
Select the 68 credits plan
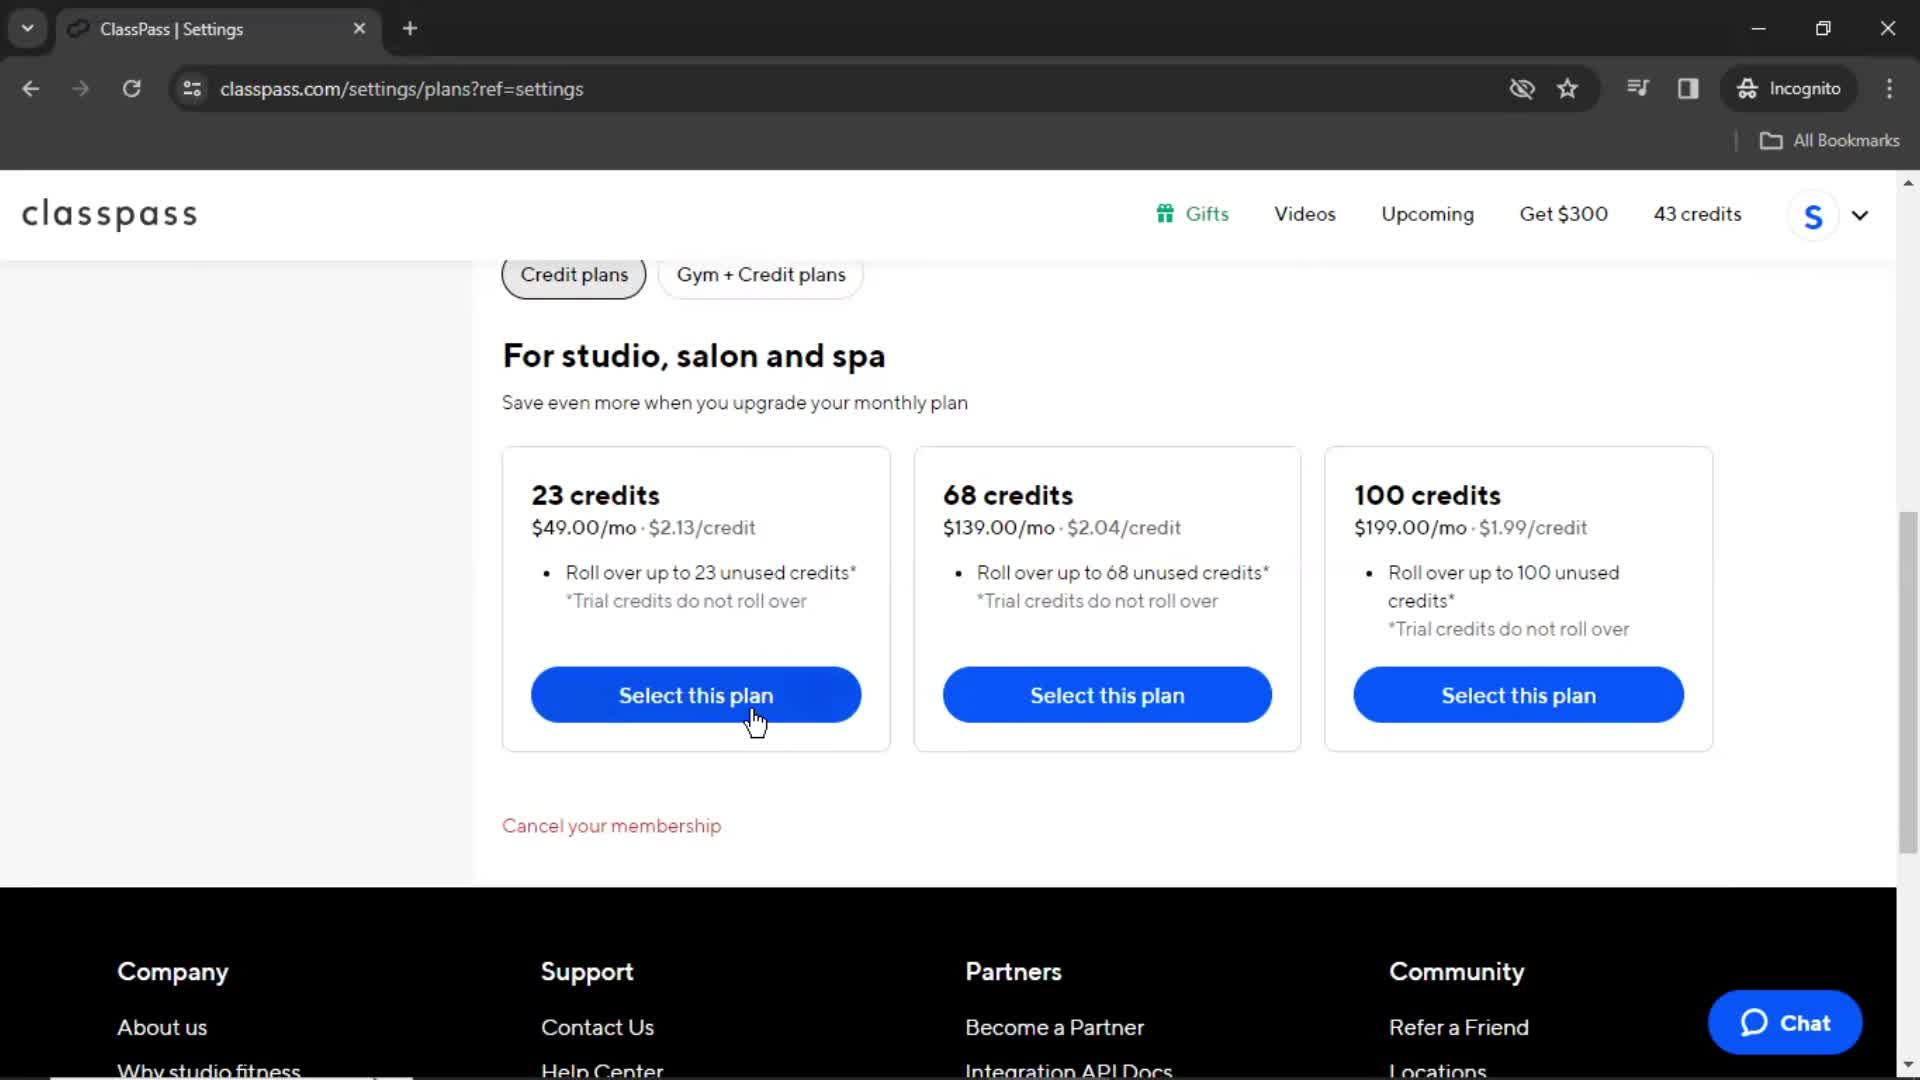[1107, 695]
